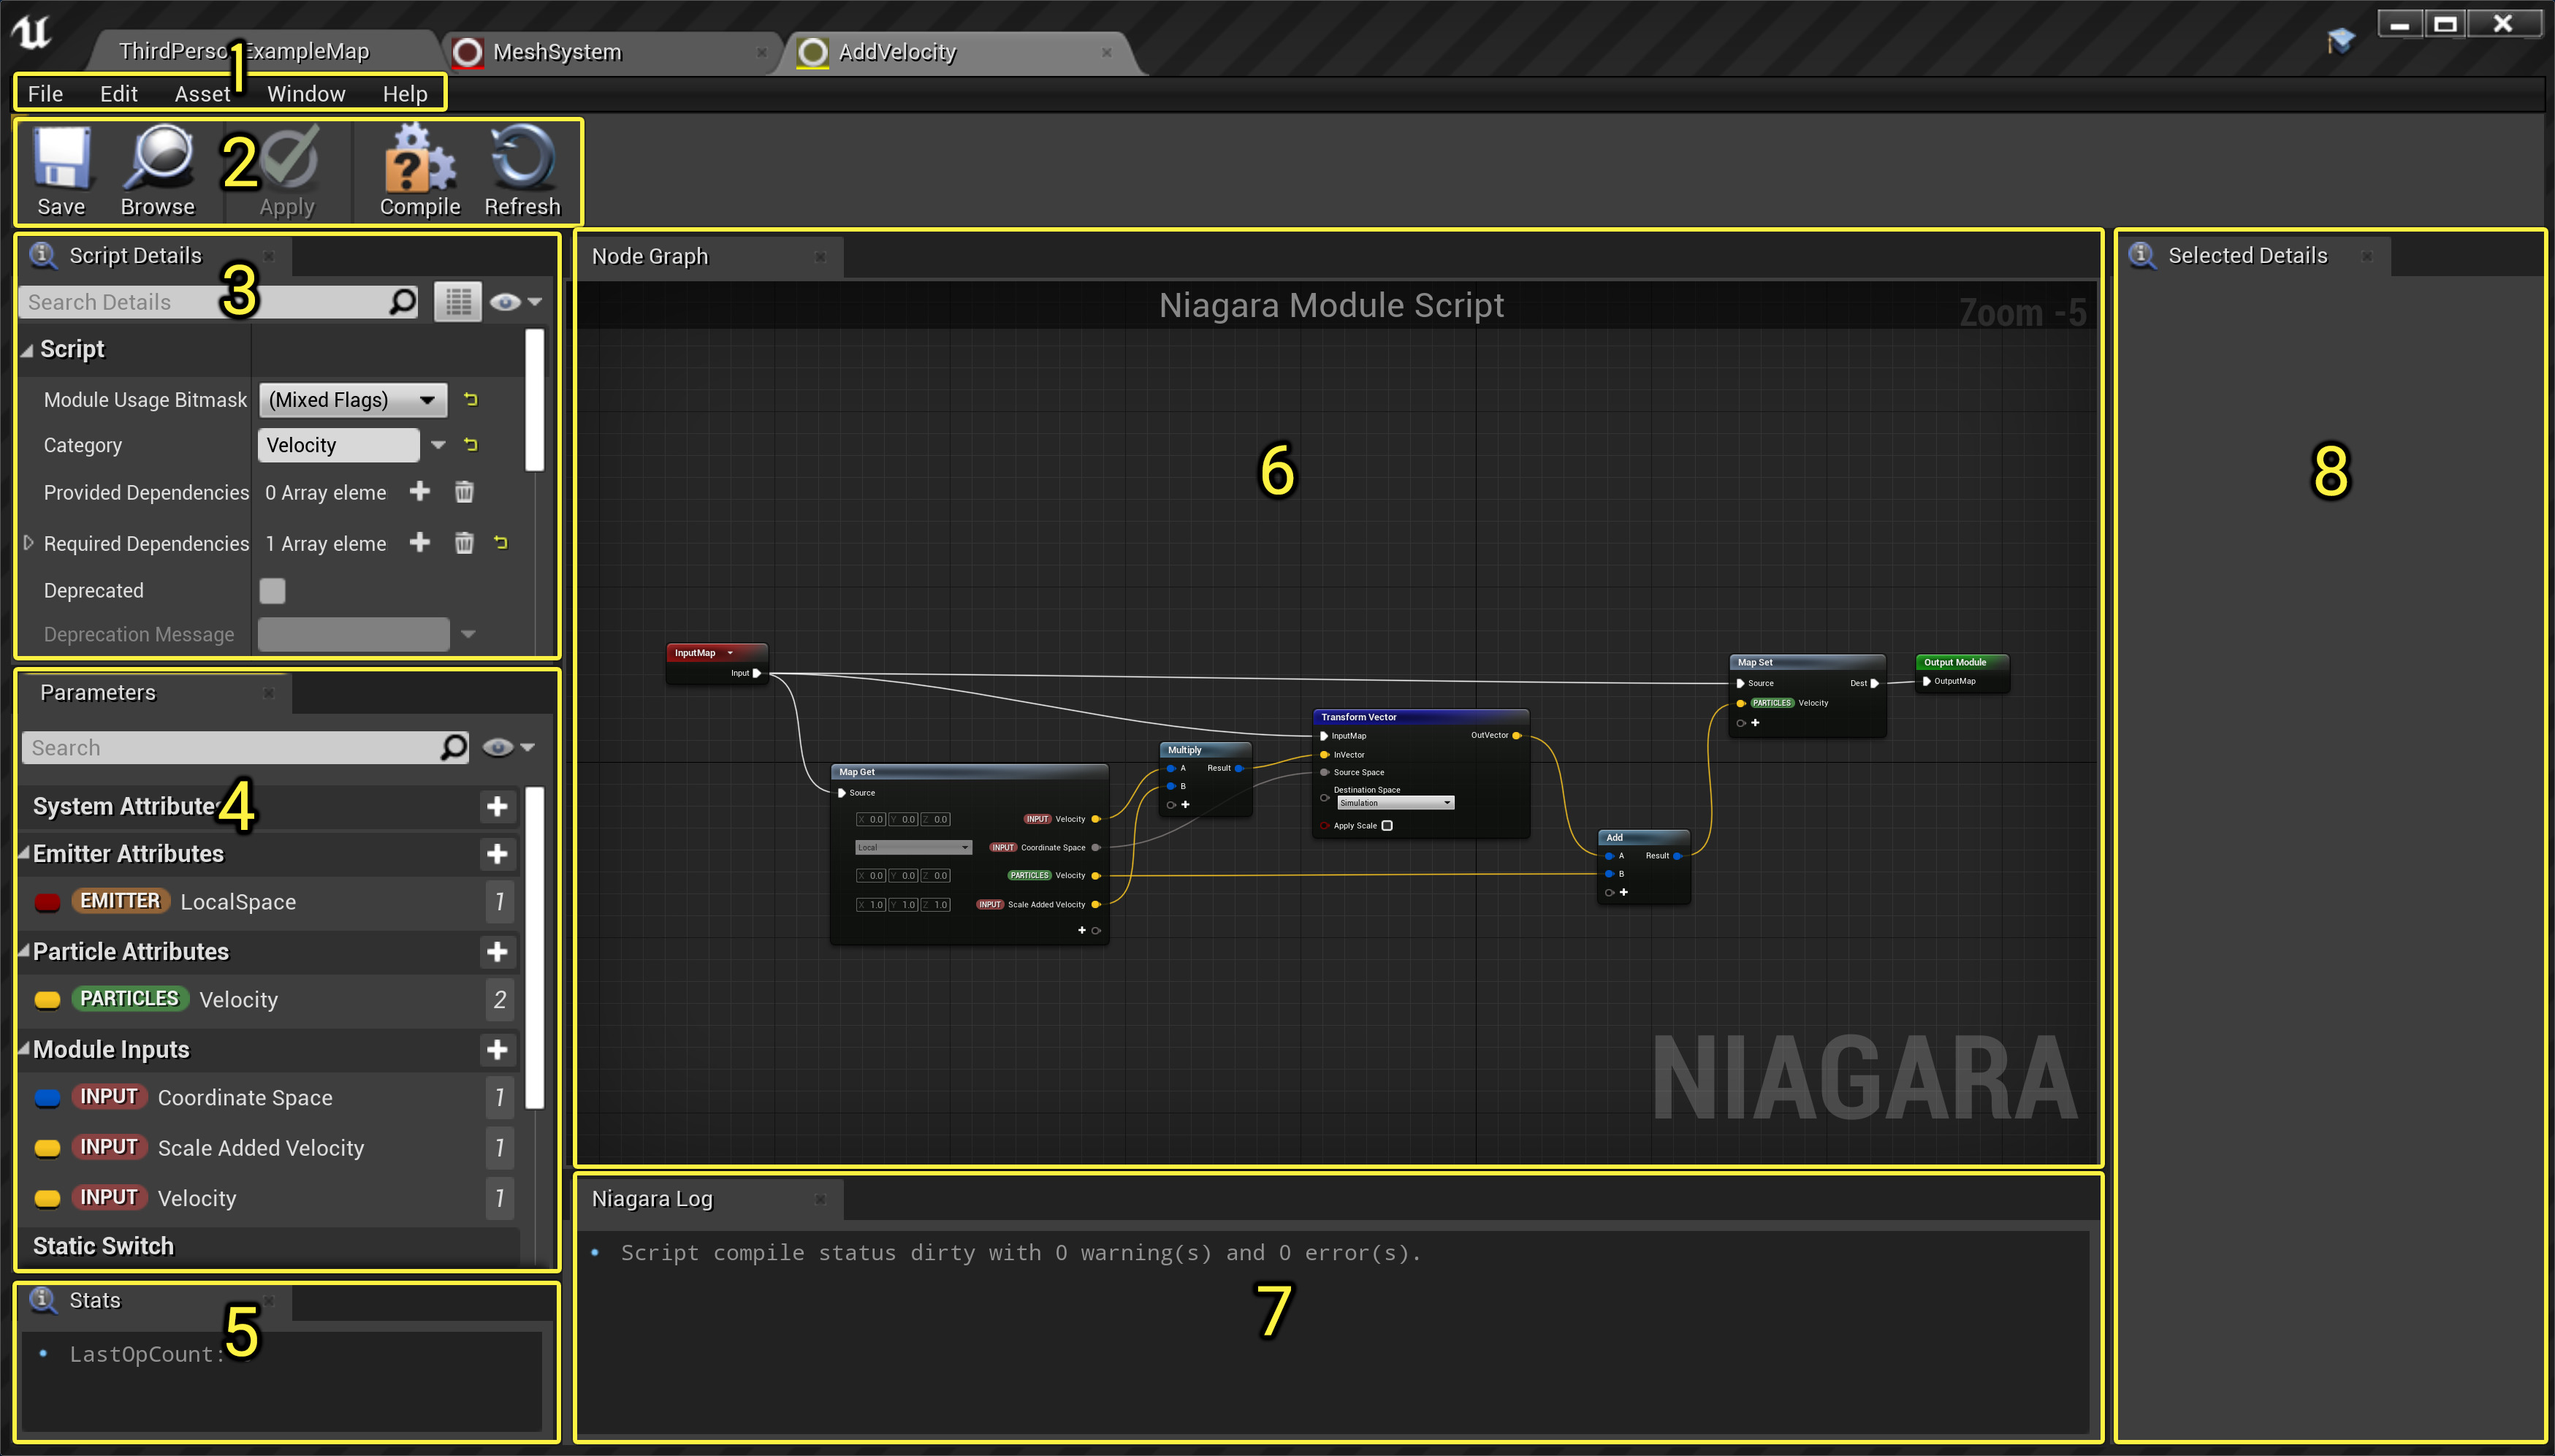Add new Particle Attributes parameter
The width and height of the screenshot is (2555, 1456).
click(x=497, y=952)
